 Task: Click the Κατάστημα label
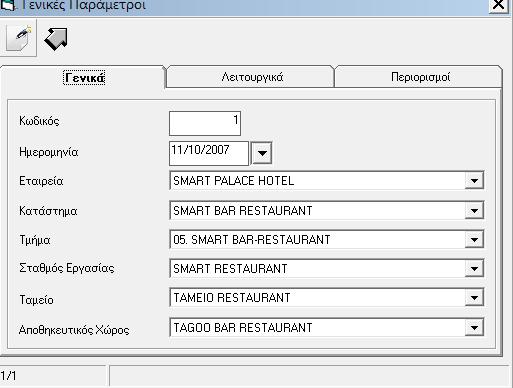click(48, 211)
